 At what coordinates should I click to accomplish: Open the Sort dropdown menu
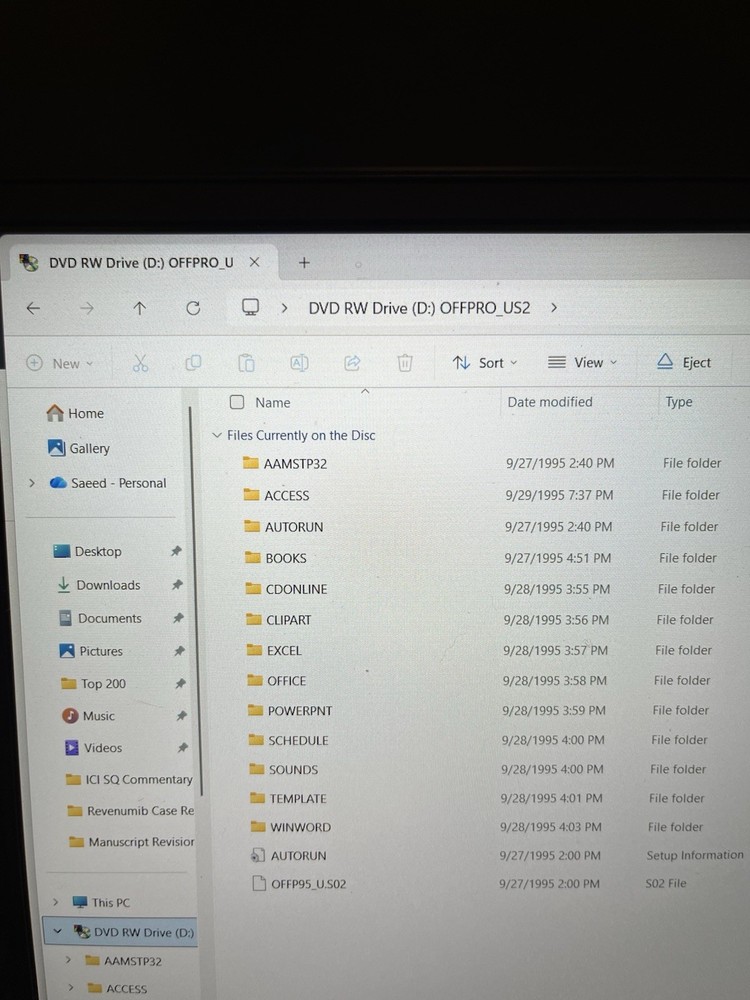click(x=485, y=363)
